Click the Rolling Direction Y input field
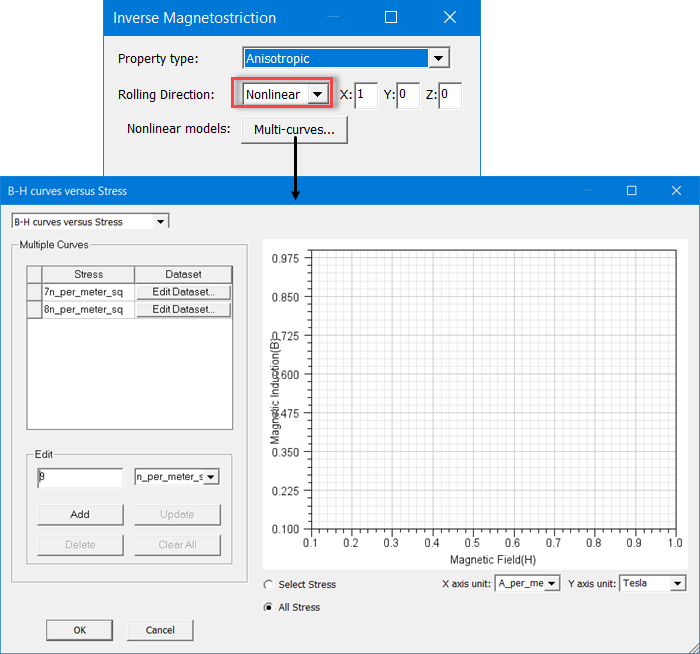Screen dimensions: 700x654 click(x=408, y=95)
